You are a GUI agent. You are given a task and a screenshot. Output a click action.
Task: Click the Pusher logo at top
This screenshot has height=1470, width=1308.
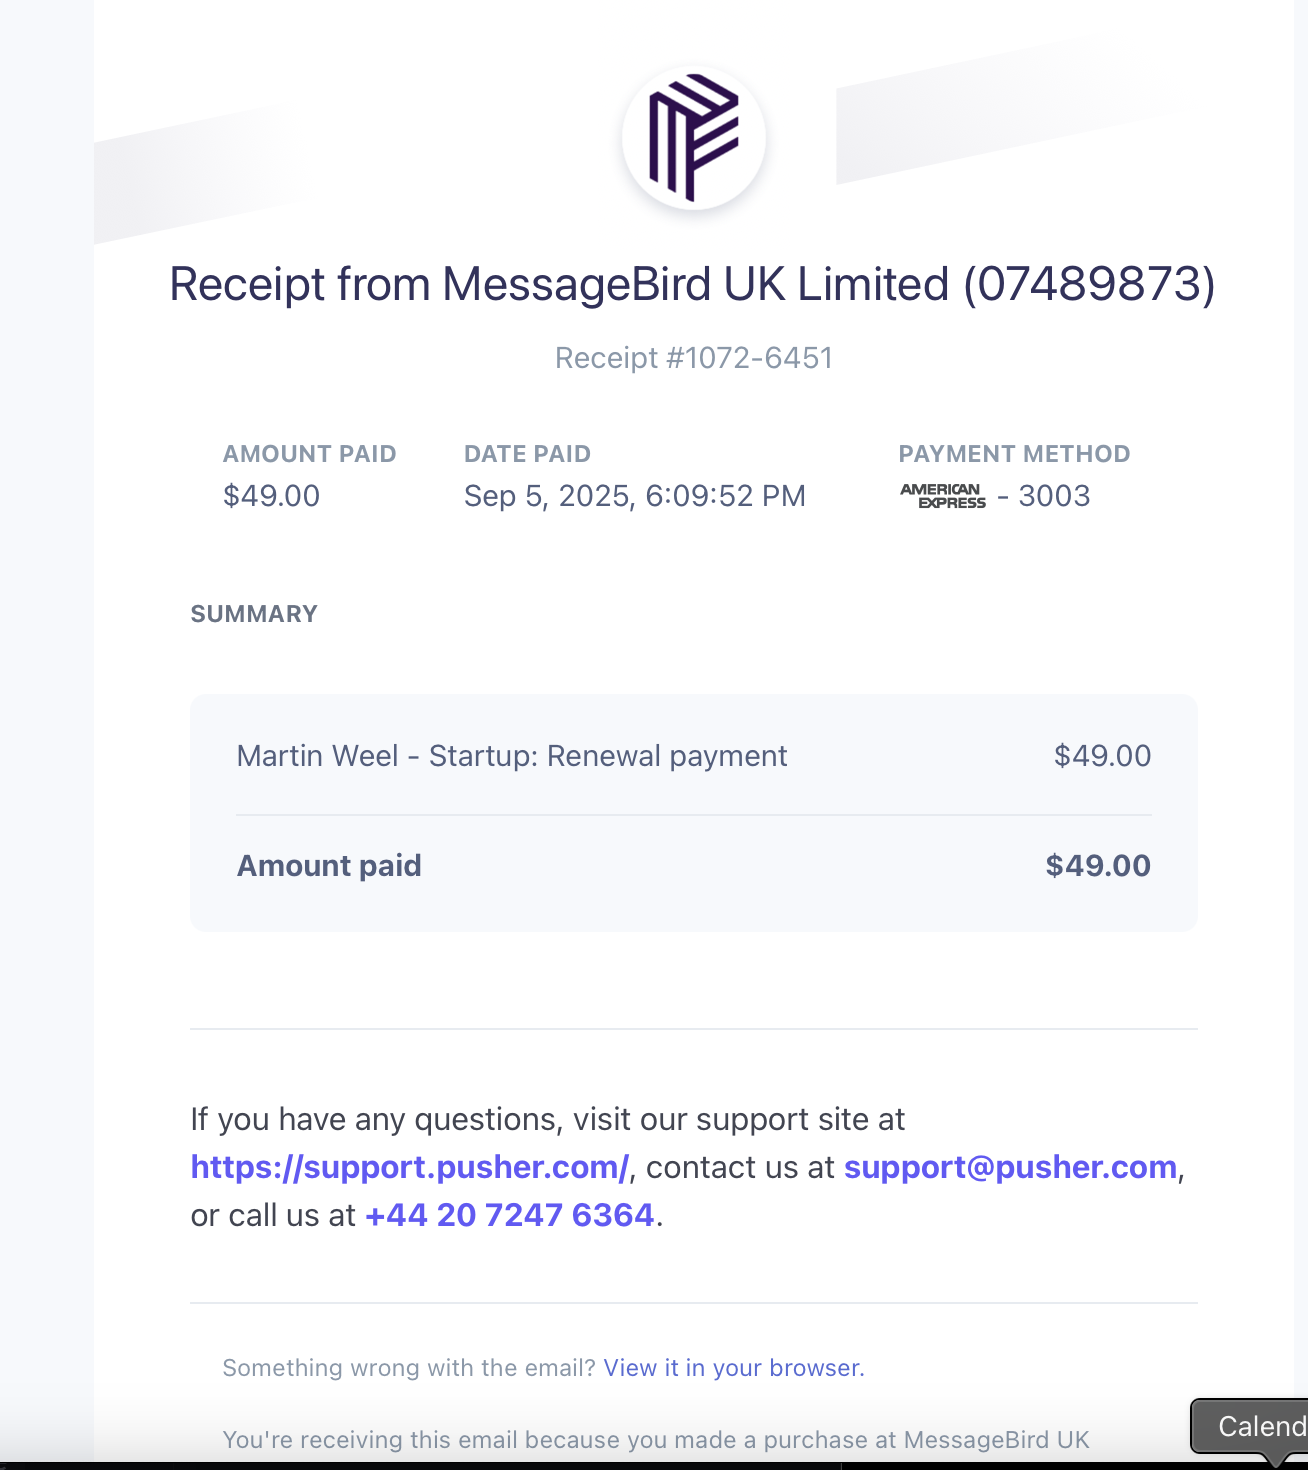[693, 138]
